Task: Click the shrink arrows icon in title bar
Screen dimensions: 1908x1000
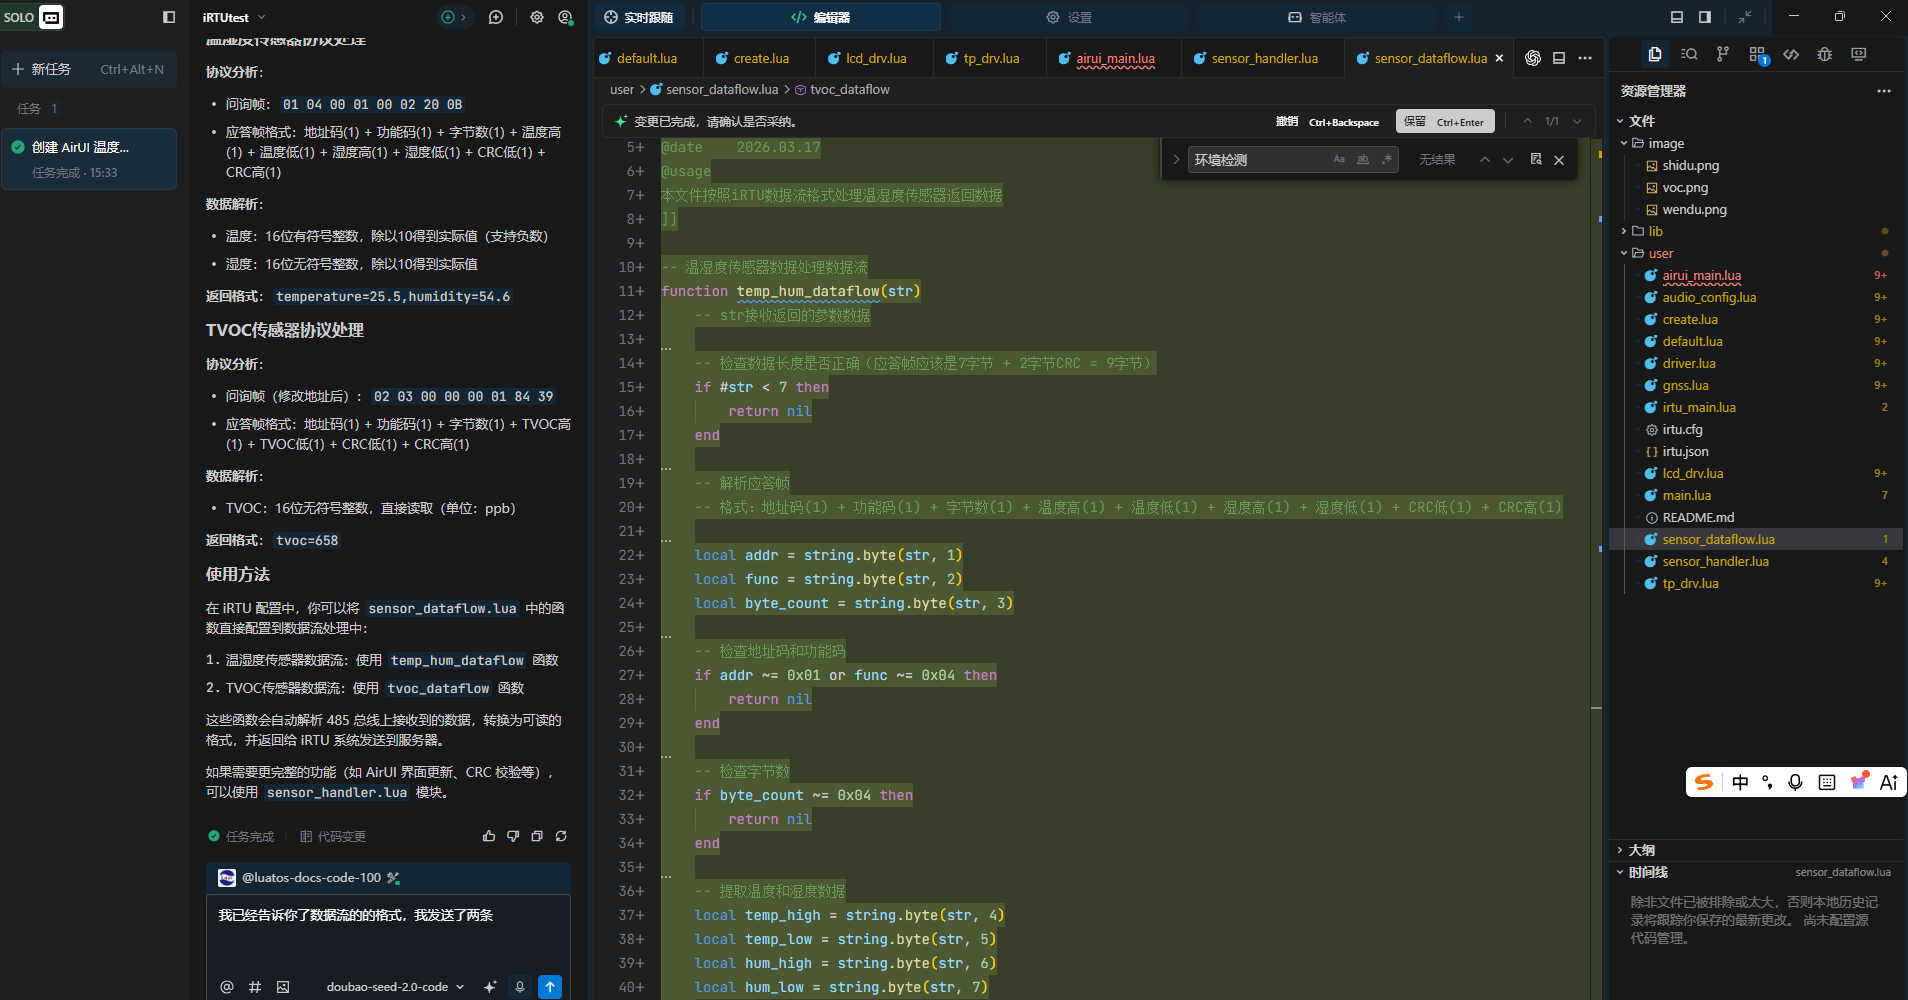Action: click(x=1744, y=17)
